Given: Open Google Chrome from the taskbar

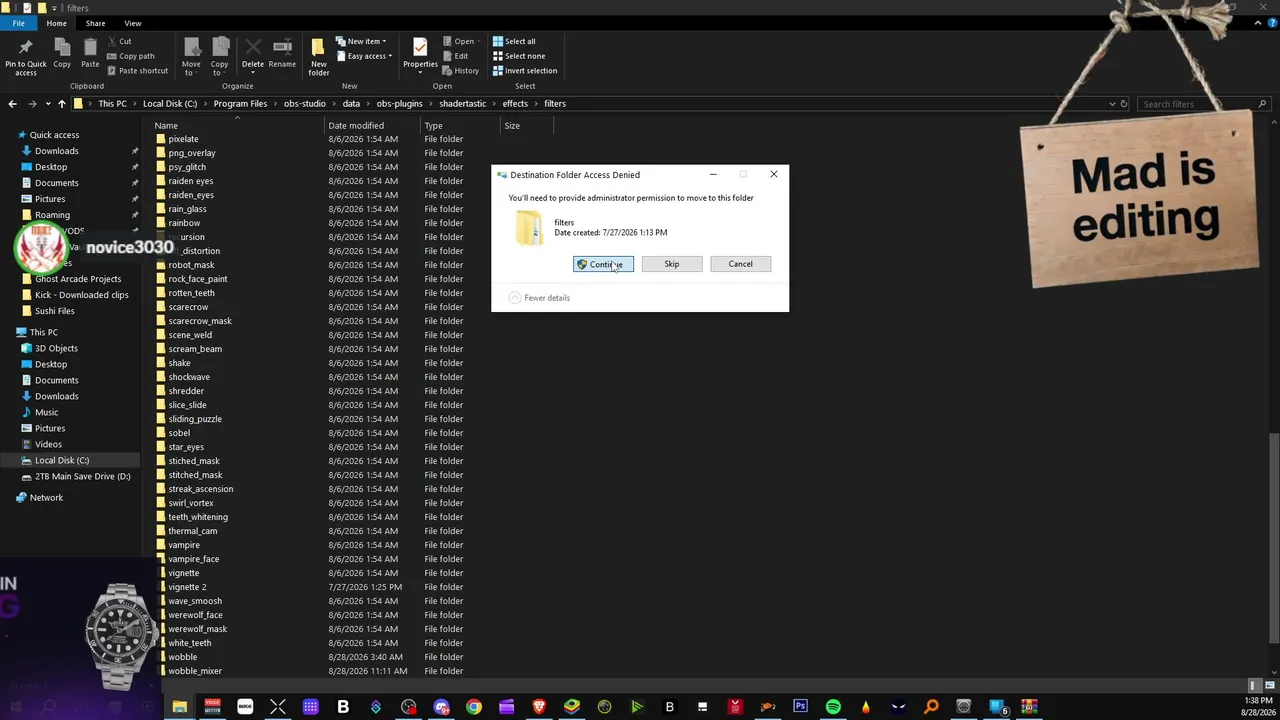Looking at the screenshot, I should [x=474, y=707].
